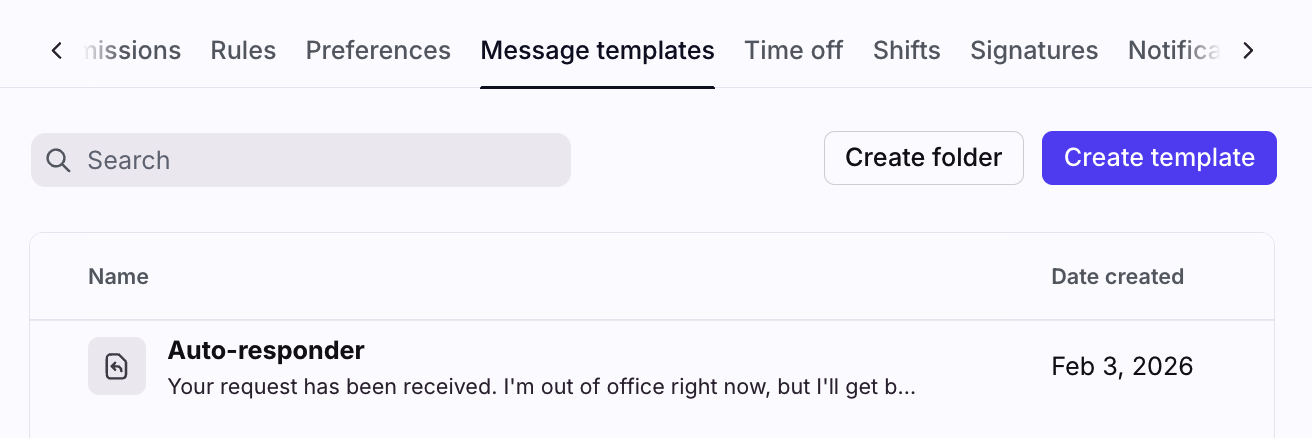The height and width of the screenshot is (438, 1312).
Task: Click the Auto-responder message preview text
Action: coord(540,385)
